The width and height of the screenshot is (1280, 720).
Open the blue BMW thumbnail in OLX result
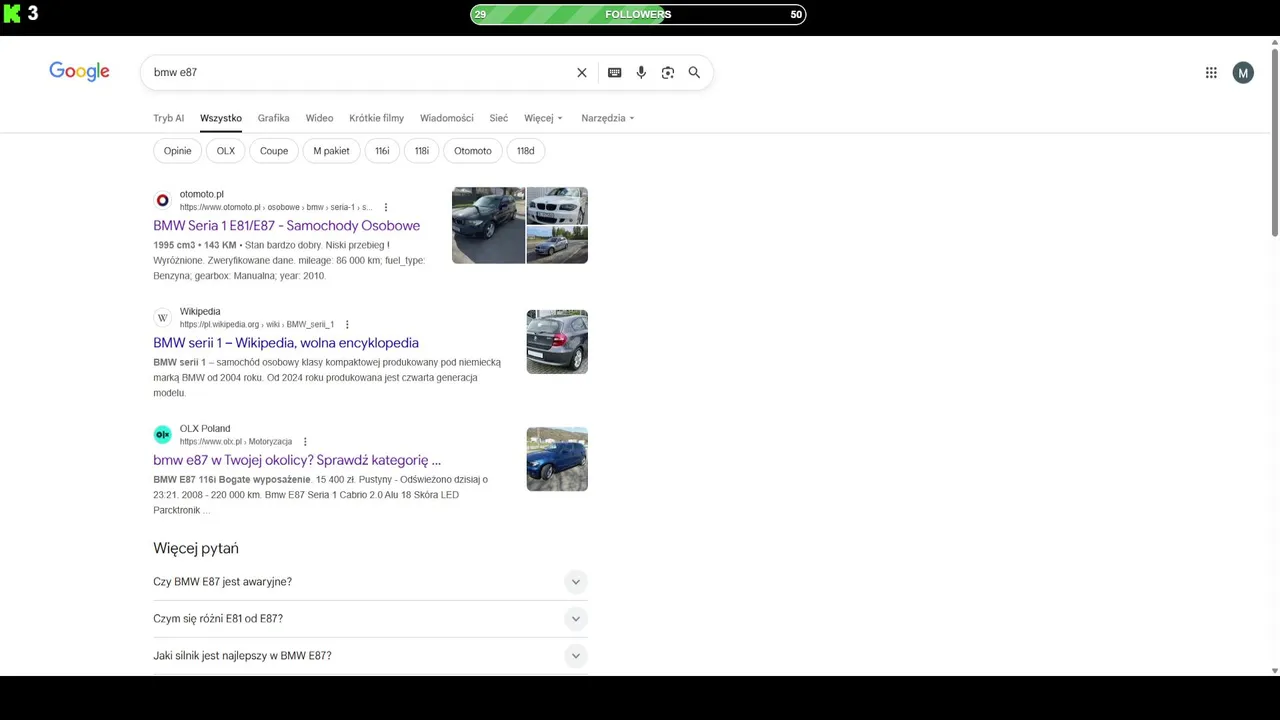click(x=557, y=459)
